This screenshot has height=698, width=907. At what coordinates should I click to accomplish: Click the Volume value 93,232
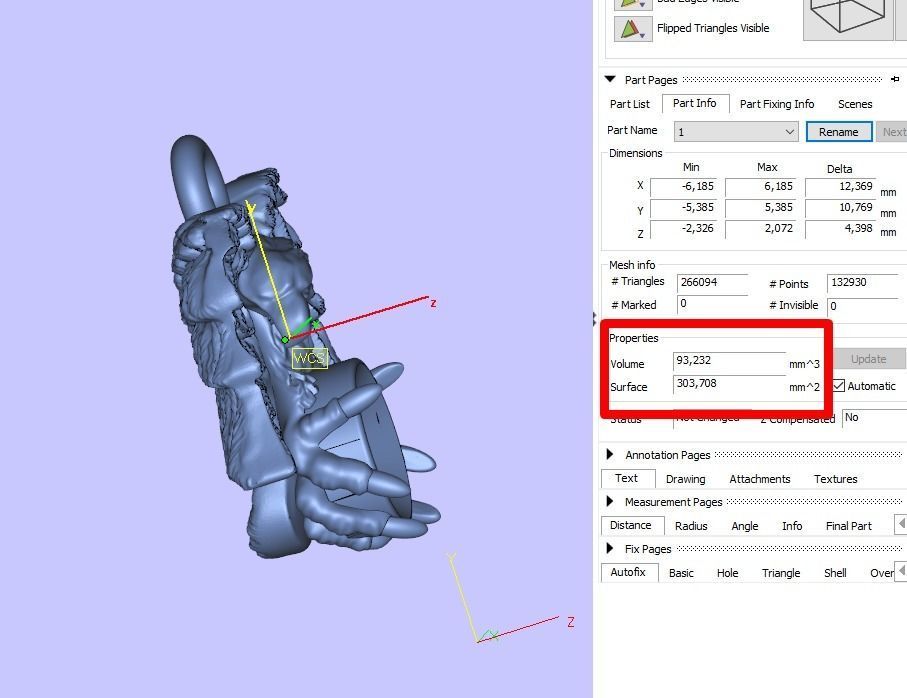coord(729,361)
